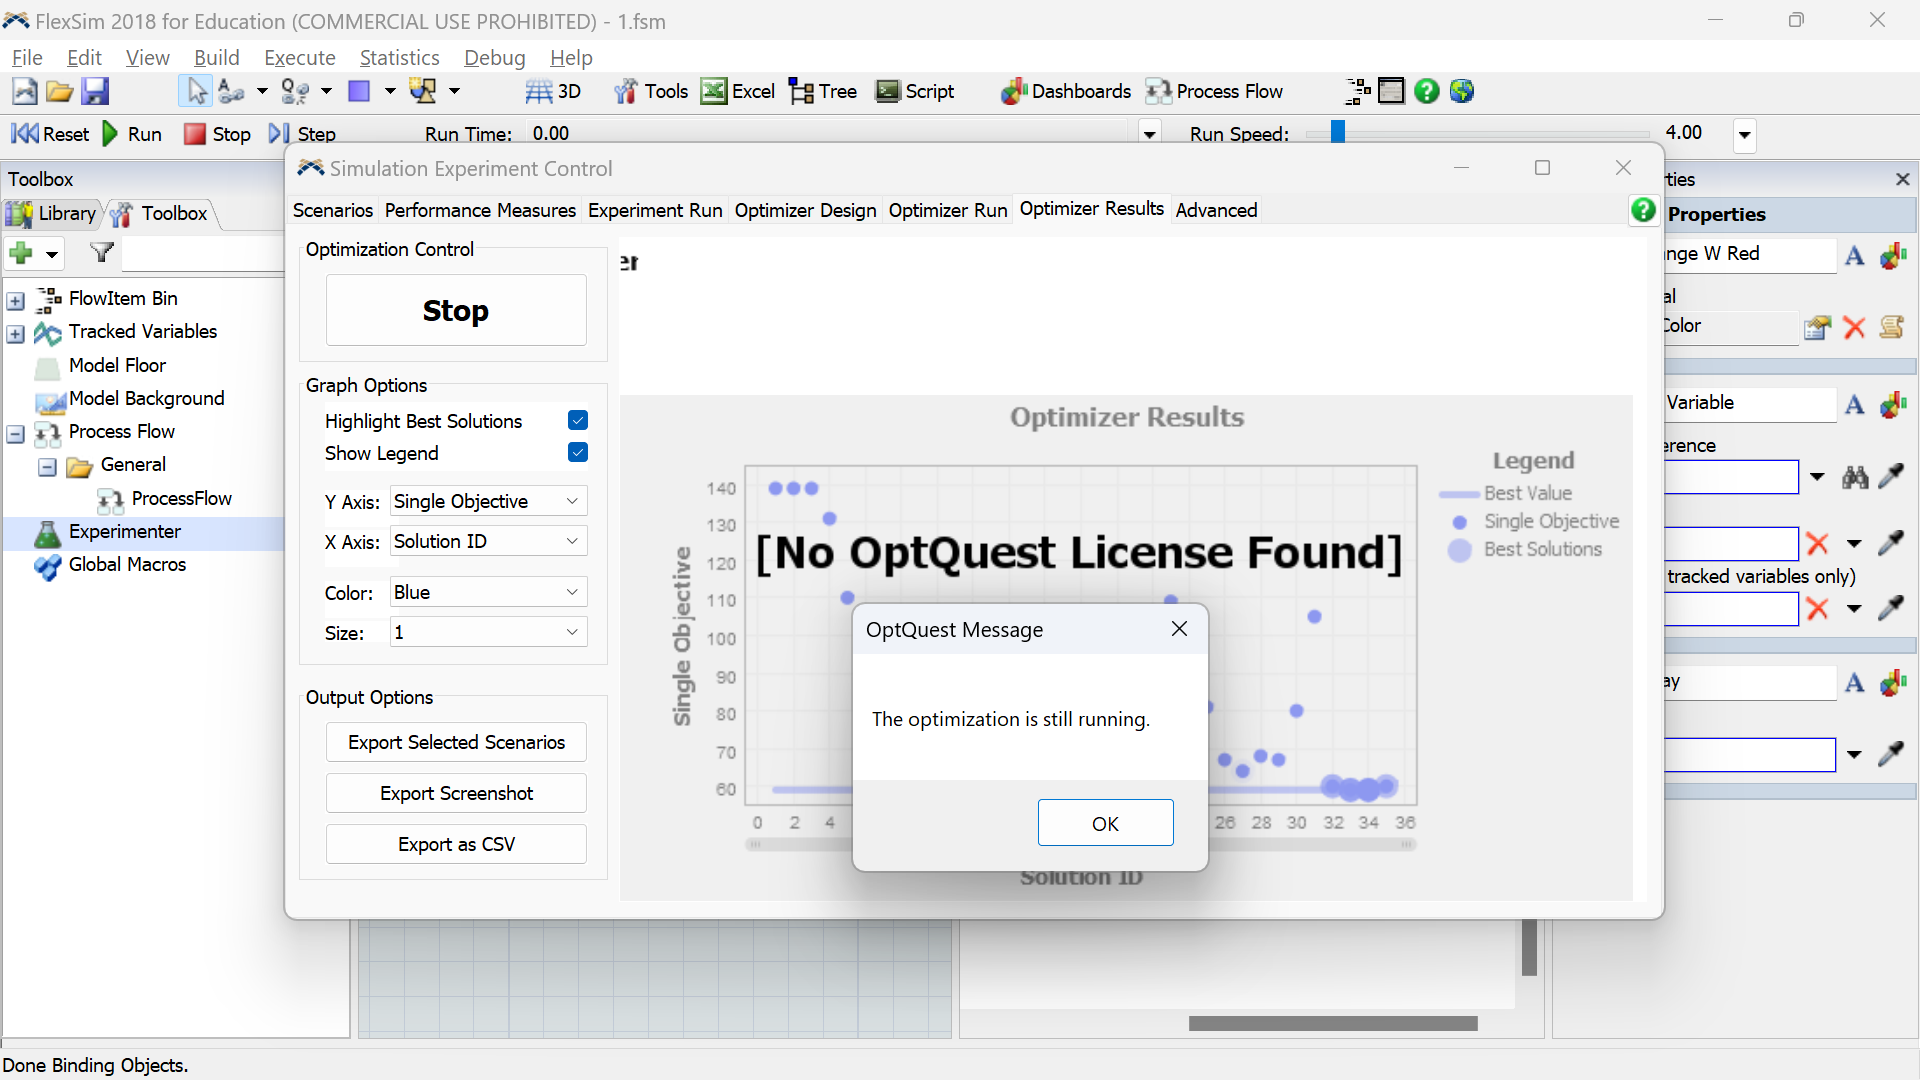This screenshot has height=1080, width=1920.
Task: Uncheck Highlight Best Solutions checkbox
Action: (578, 420)
